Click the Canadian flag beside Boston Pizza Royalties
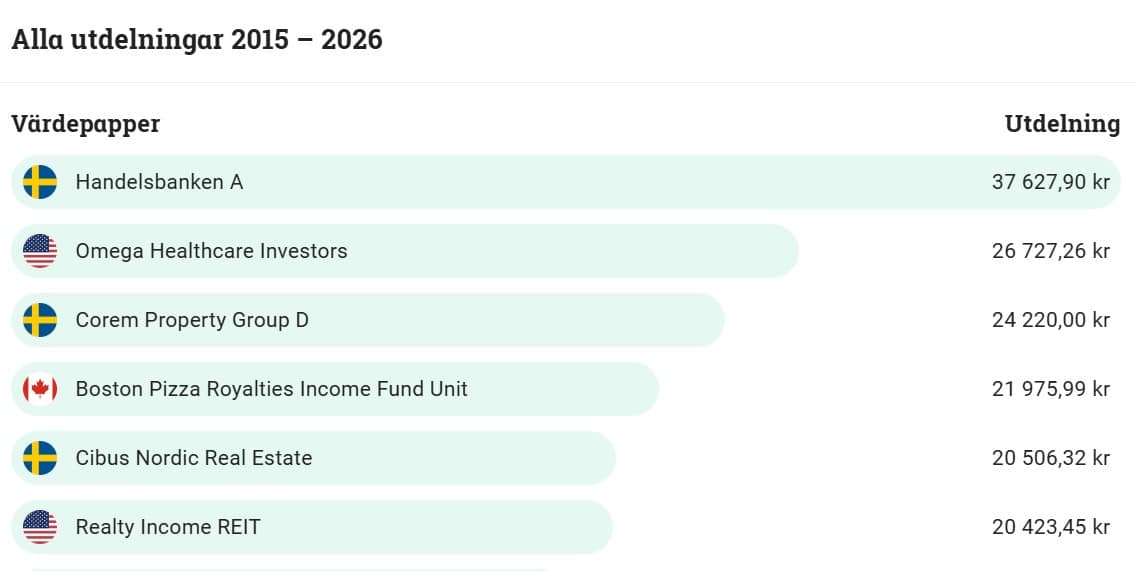 (x=40, y=389)
